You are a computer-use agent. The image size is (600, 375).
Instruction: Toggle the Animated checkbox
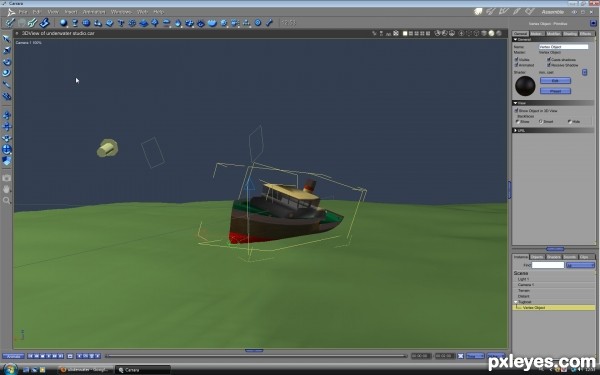pyautogui.click(x=516, y=65)
